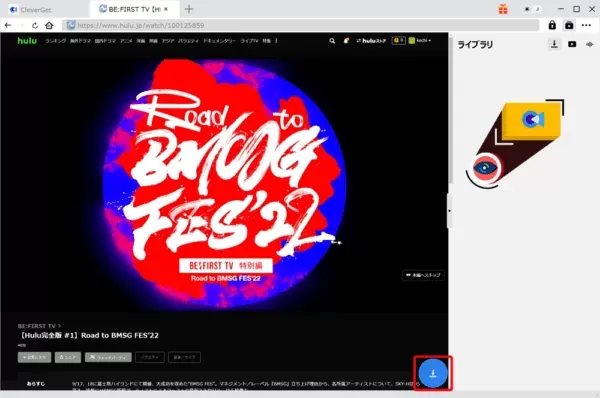This screenshot has width=600, height=398.
Task: Go to the home page
Action: coord(49,25)
